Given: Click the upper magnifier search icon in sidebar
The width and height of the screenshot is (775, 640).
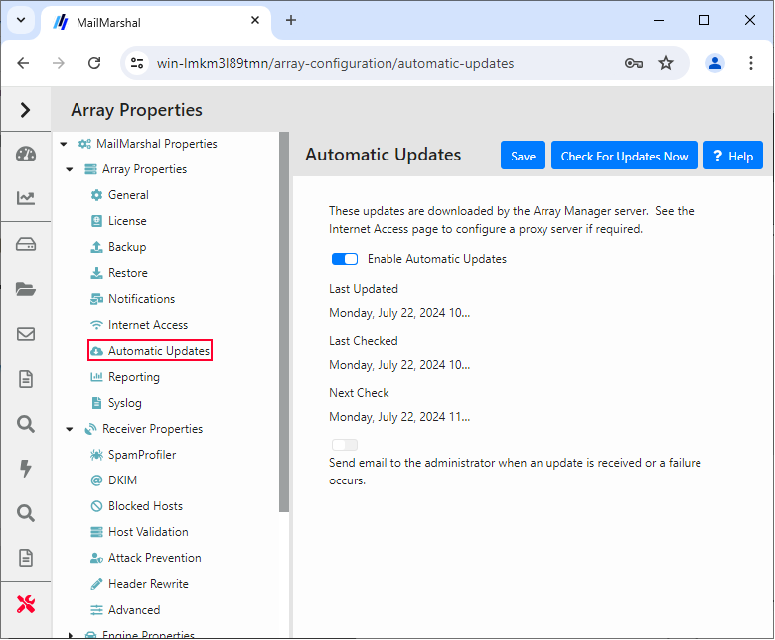Looking at the screenshot, I should tap(26, 424).
